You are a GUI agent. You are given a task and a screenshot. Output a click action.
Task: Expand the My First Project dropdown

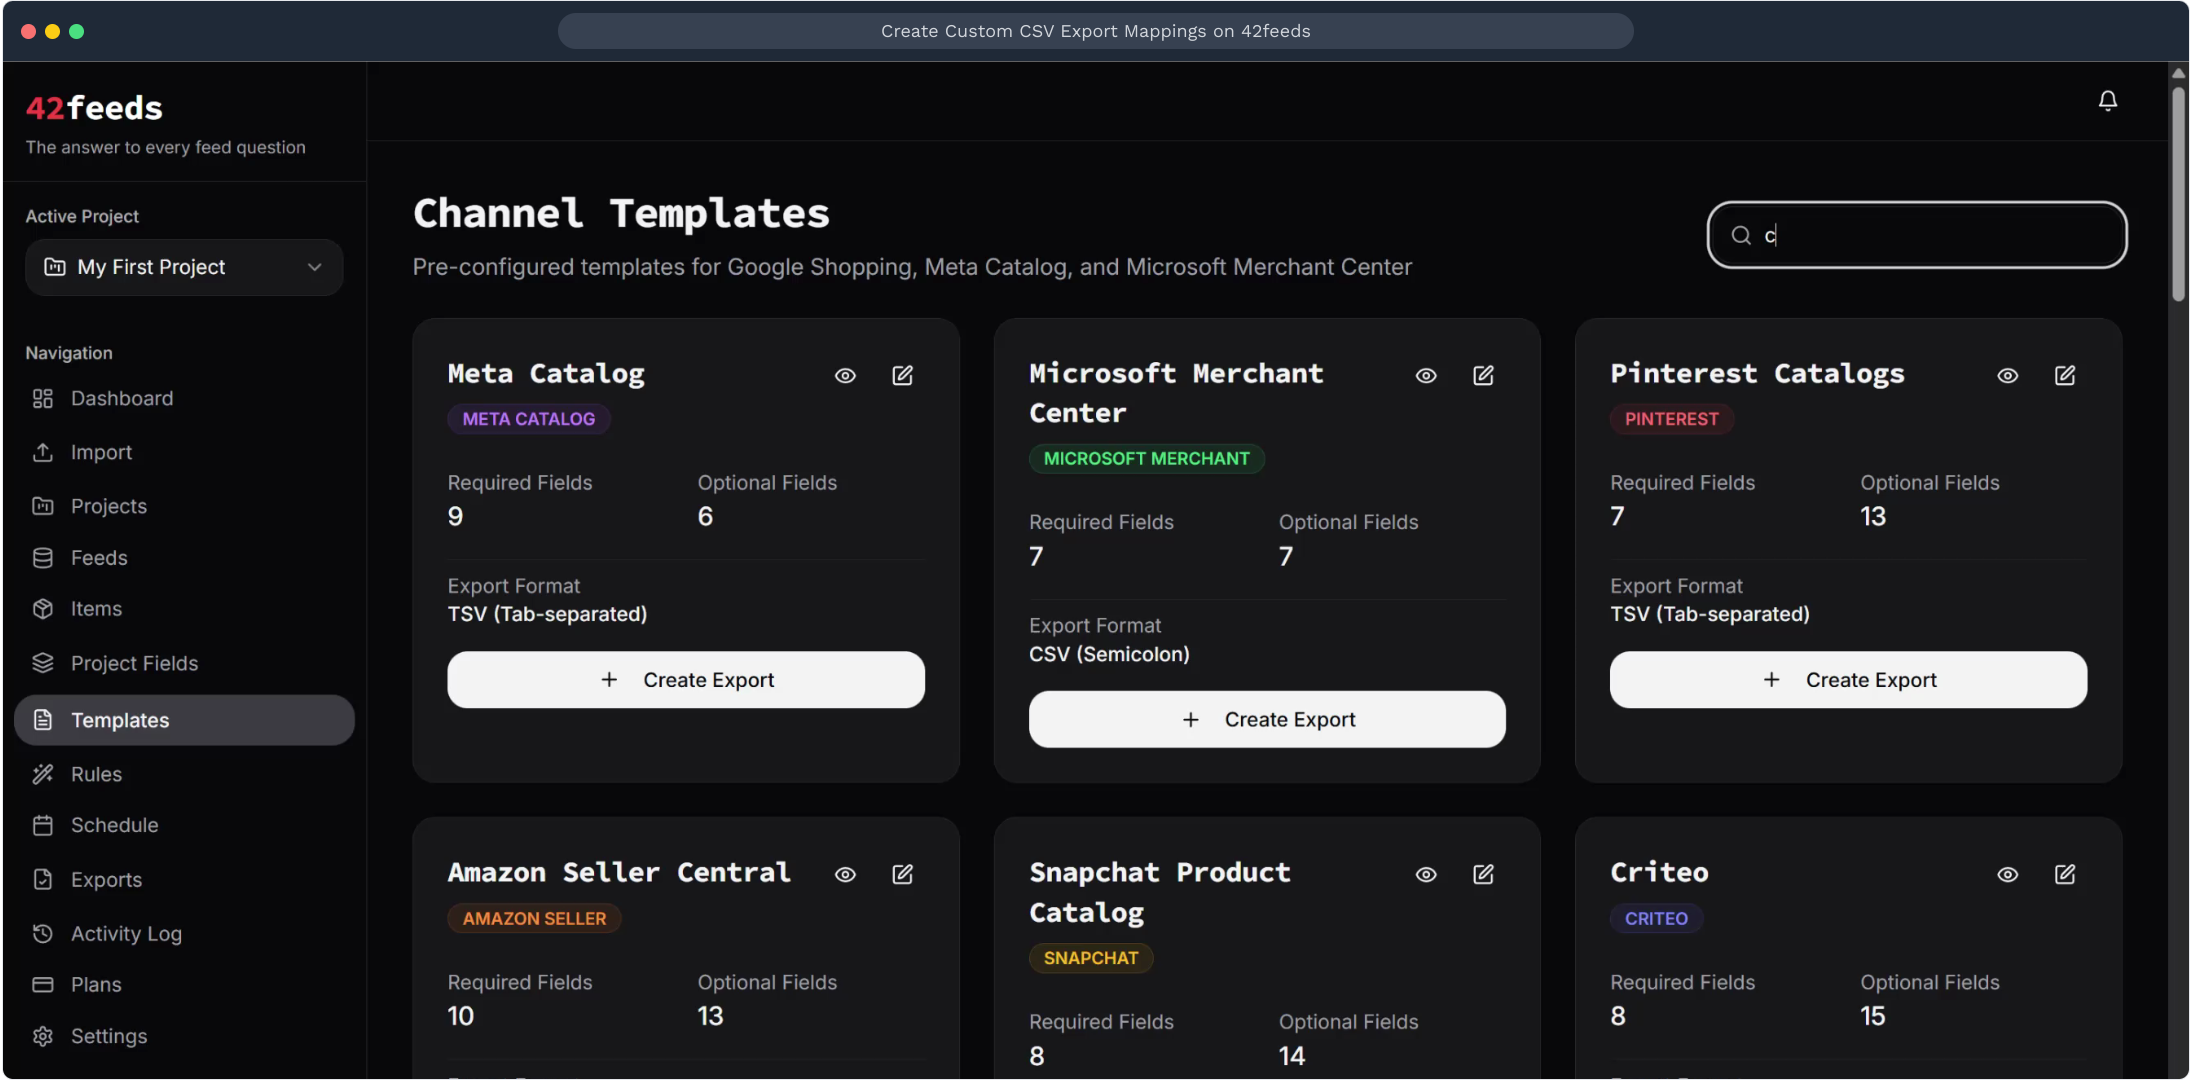click(184, 267)
